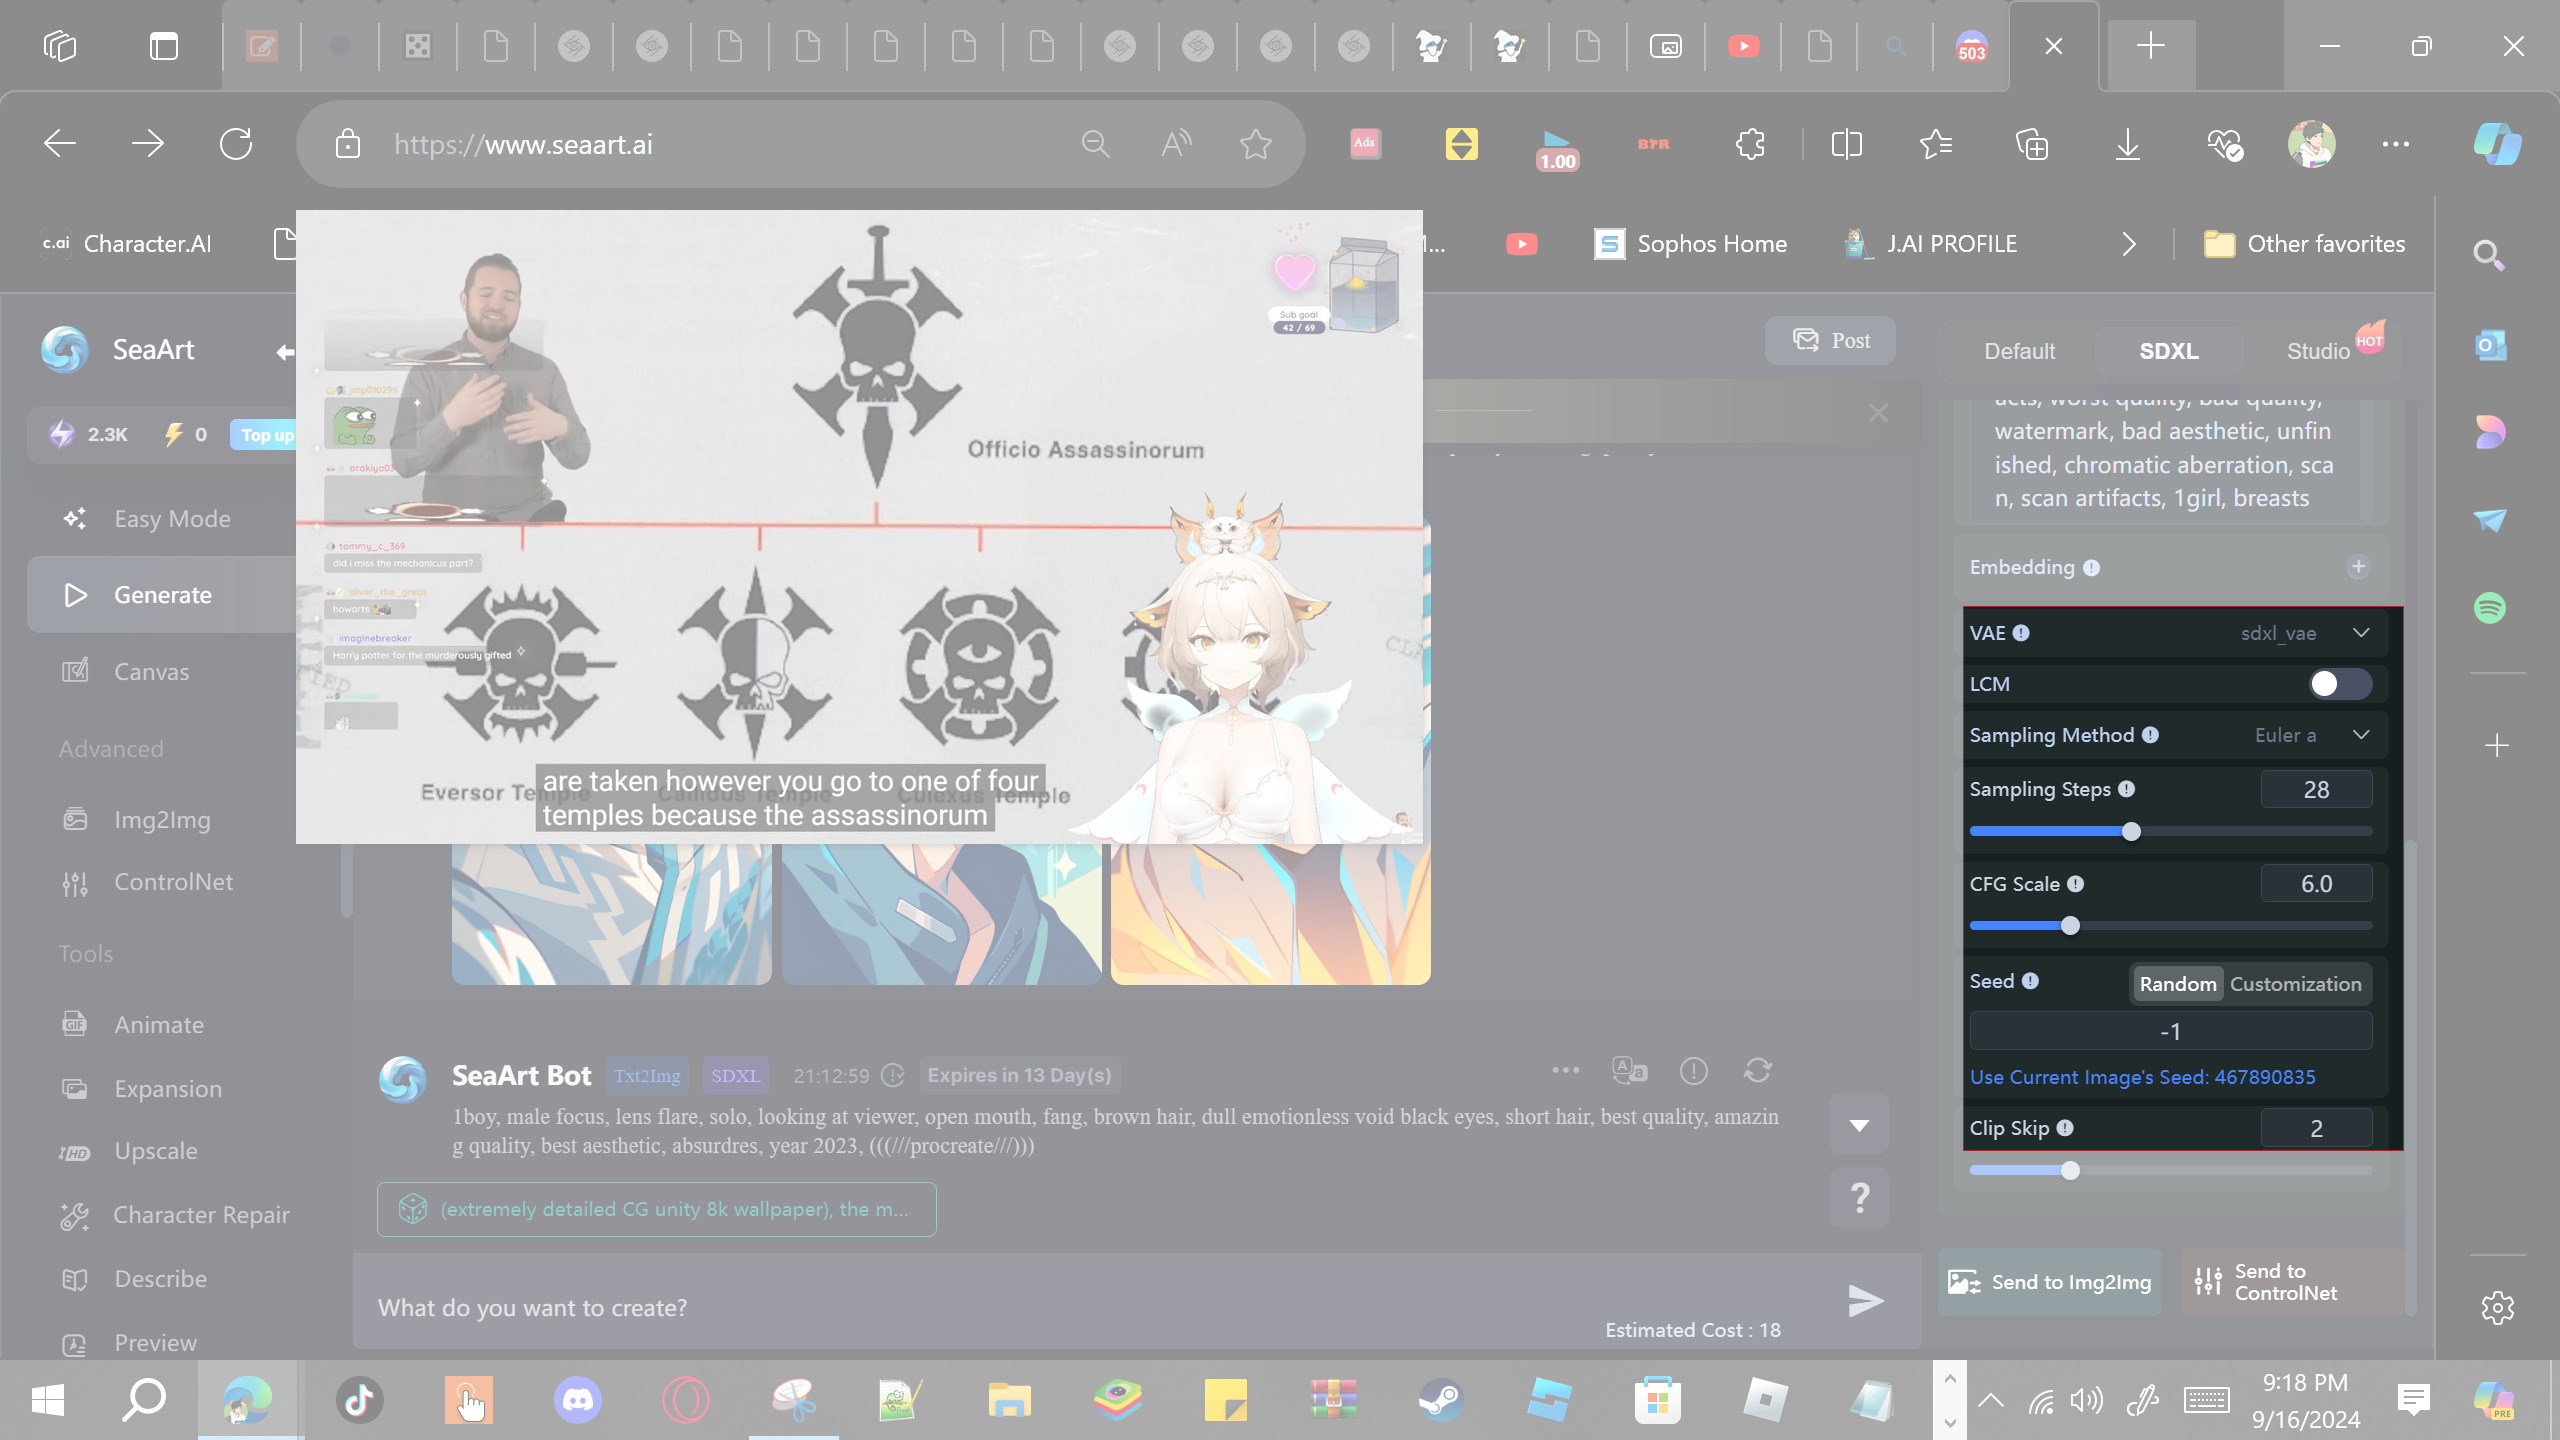Switch to the SDXL tab

tap(2168, 351)
